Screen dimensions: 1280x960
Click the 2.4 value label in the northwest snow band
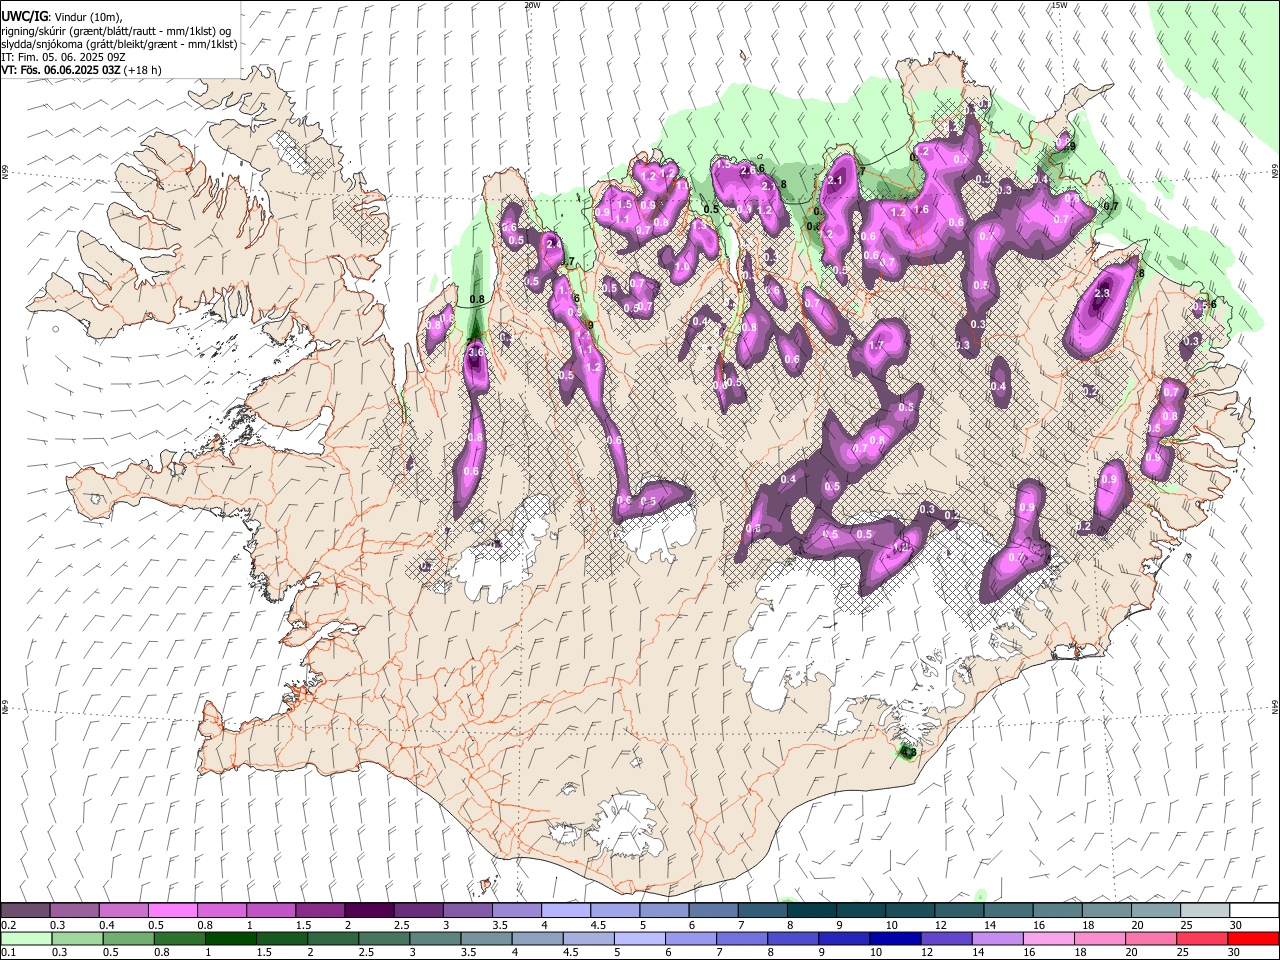552,243
